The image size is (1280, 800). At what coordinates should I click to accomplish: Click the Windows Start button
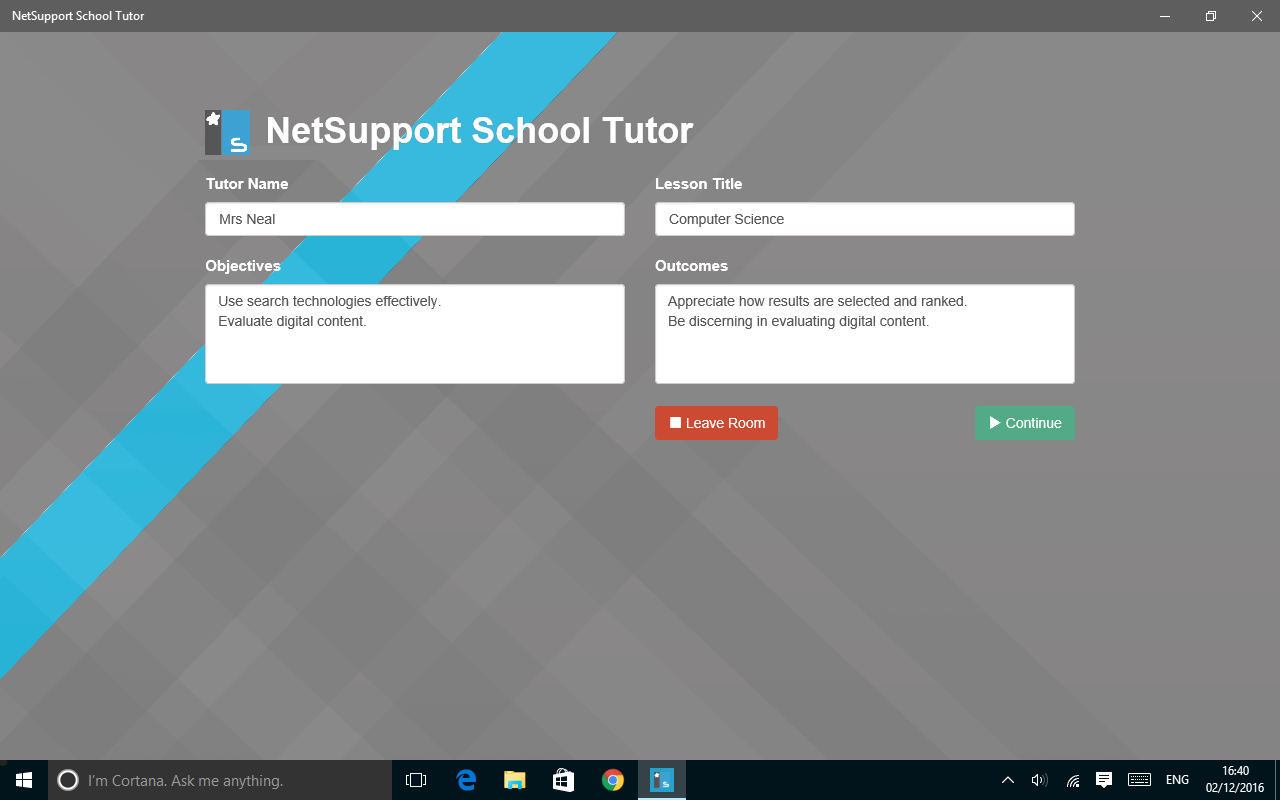click(x=24, y=780)
